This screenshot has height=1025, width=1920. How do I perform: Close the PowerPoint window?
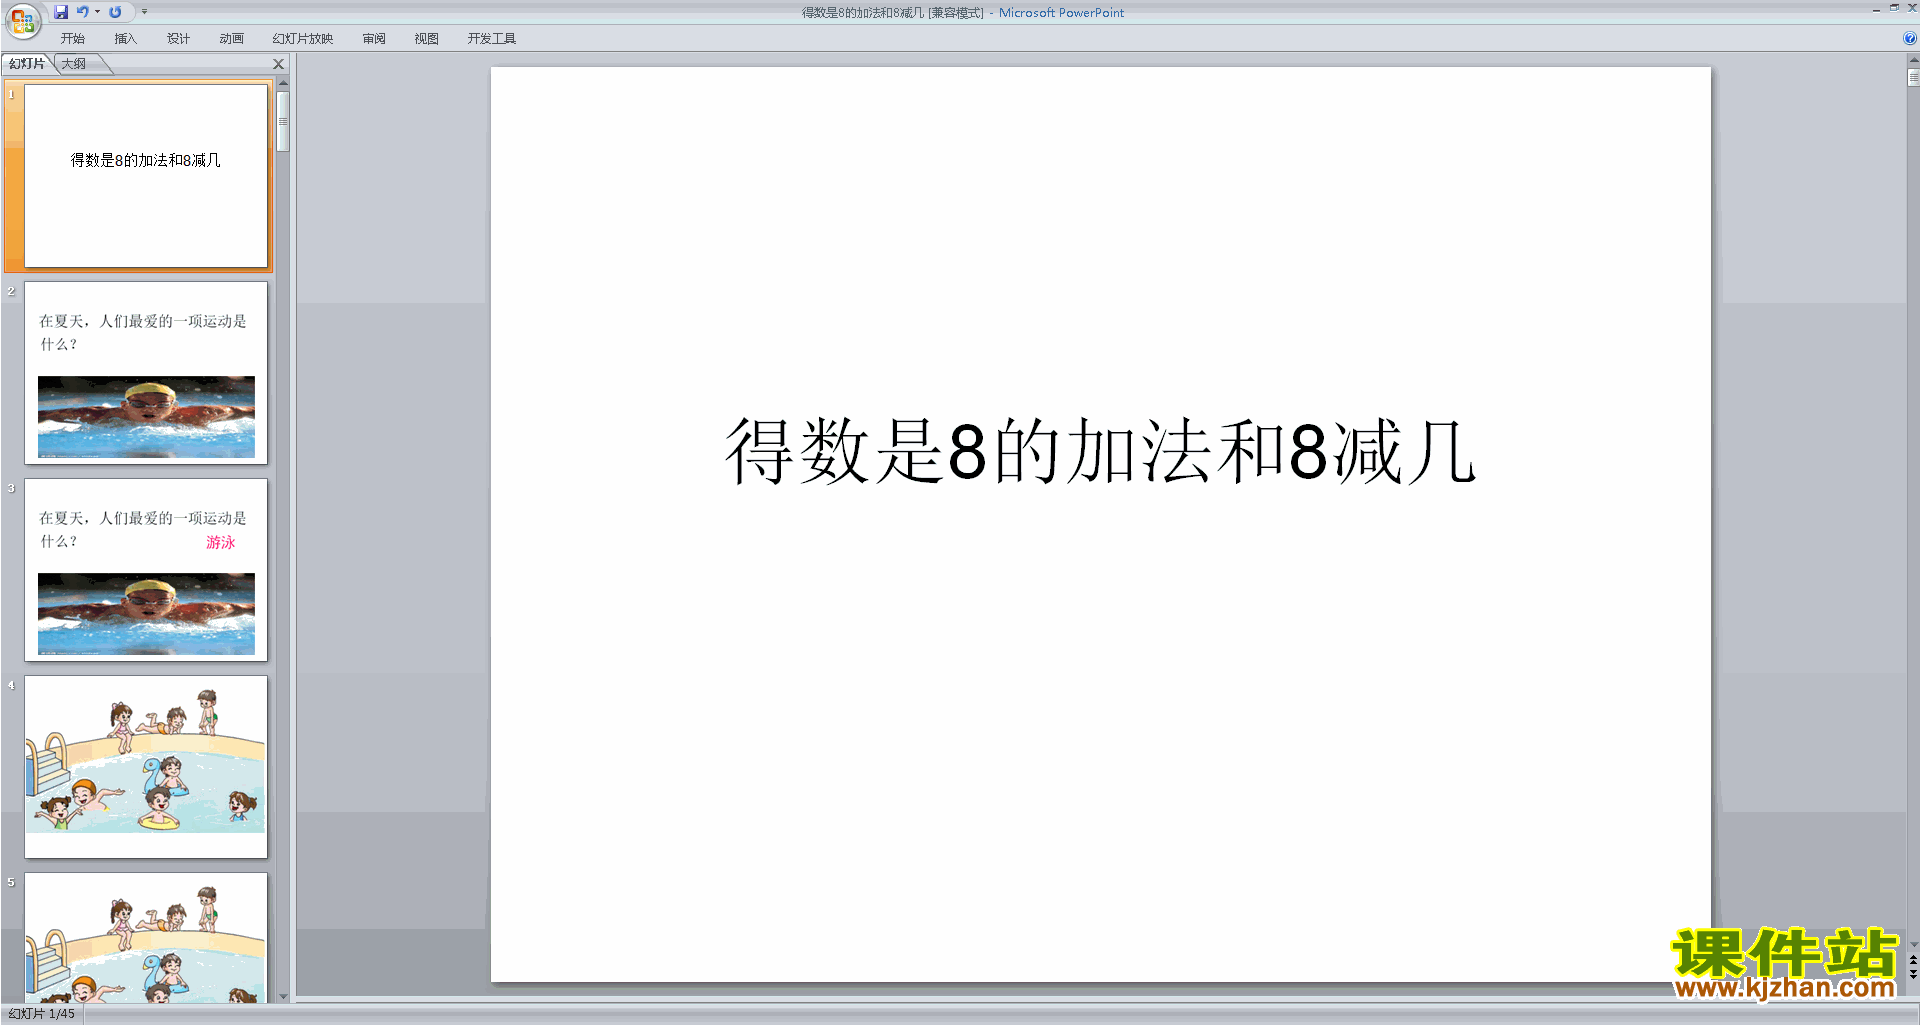pos(1912,8)
